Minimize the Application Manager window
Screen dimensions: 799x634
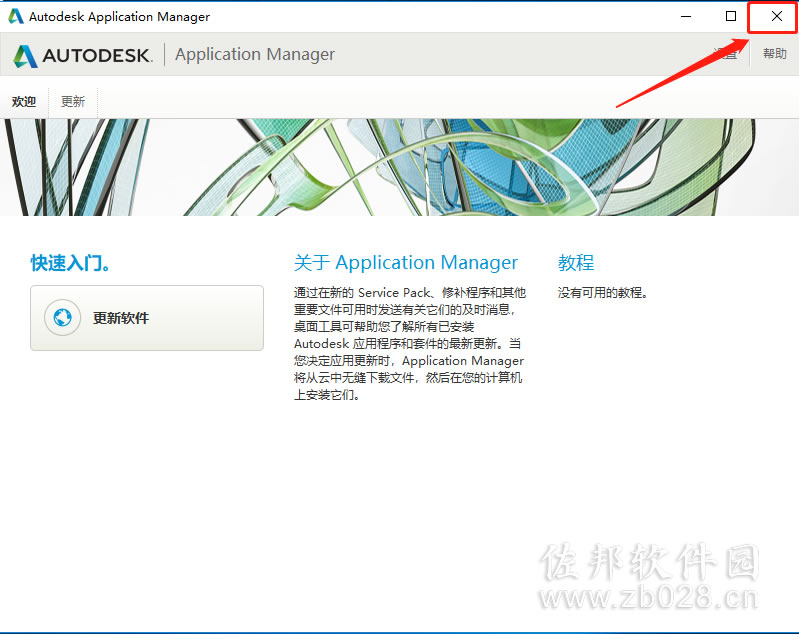tap(686, 16)
